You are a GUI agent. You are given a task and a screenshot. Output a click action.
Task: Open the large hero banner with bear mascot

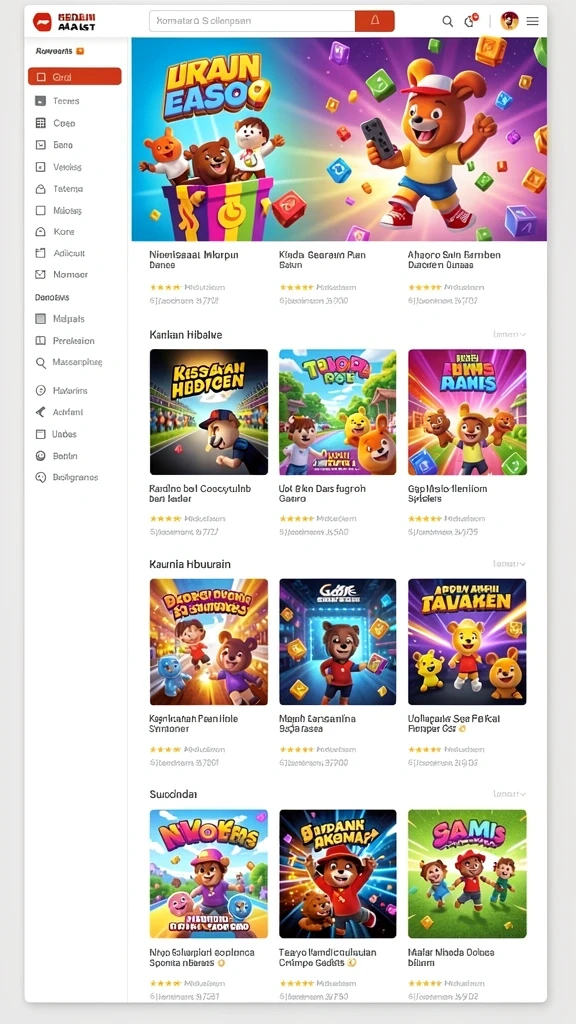tap(339, 139)
